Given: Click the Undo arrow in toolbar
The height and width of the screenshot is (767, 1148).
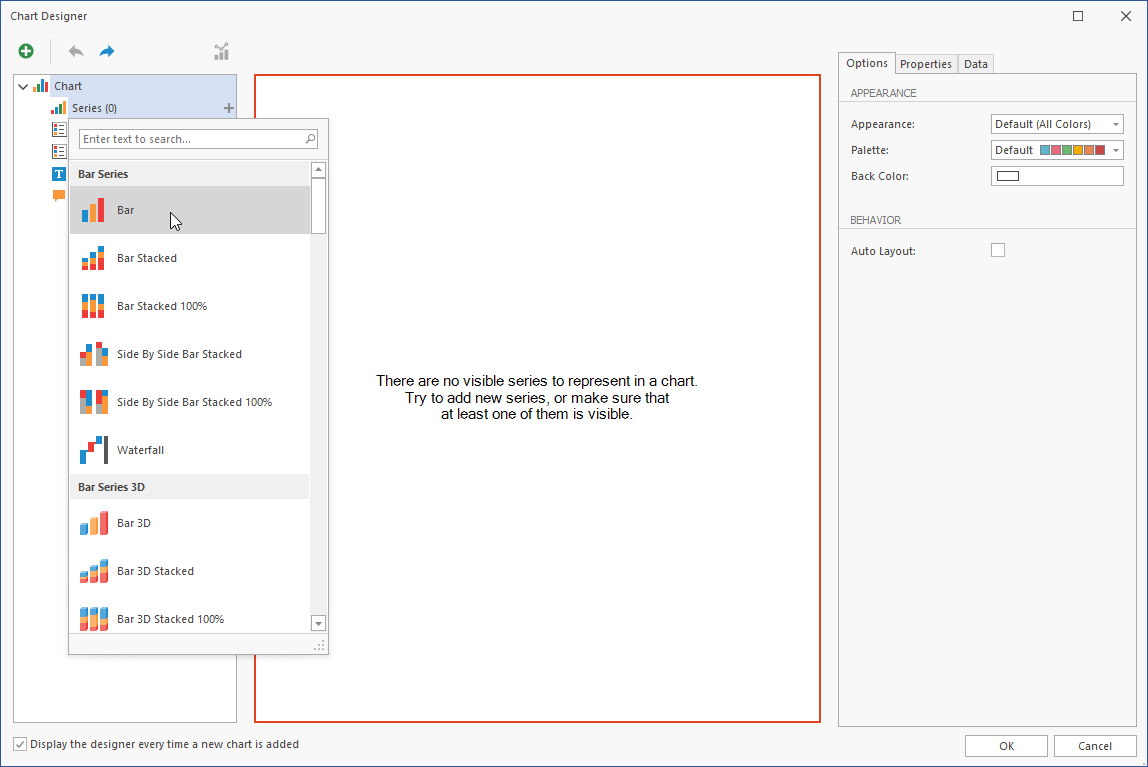Looking at the screenshot, I should point(76,51).
